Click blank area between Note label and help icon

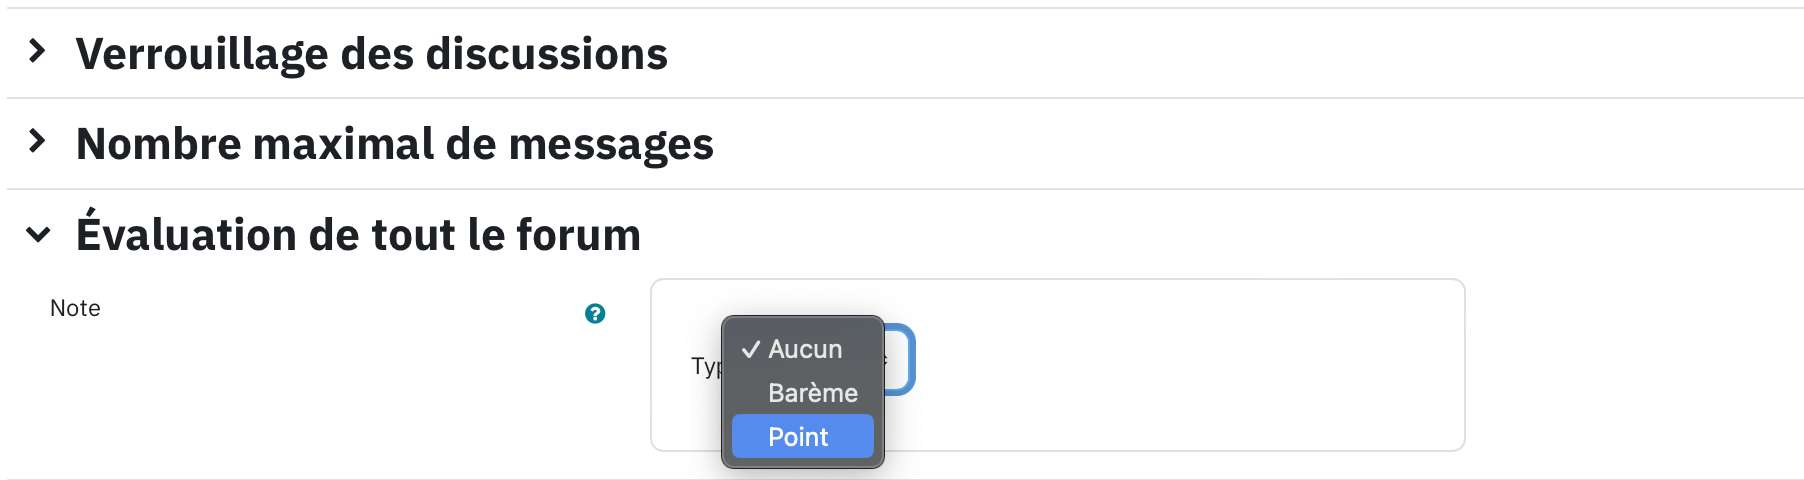pos(340,310)
